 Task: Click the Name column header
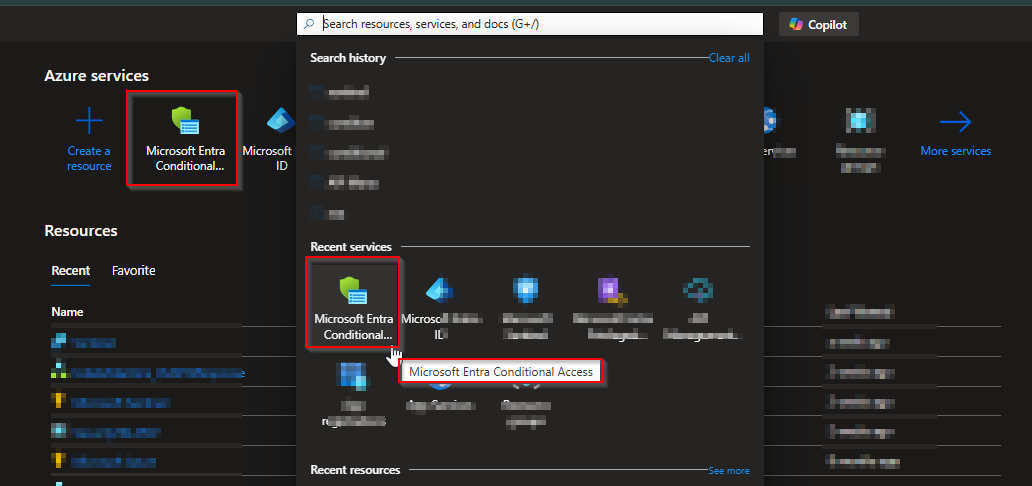(x=68, y=312)
